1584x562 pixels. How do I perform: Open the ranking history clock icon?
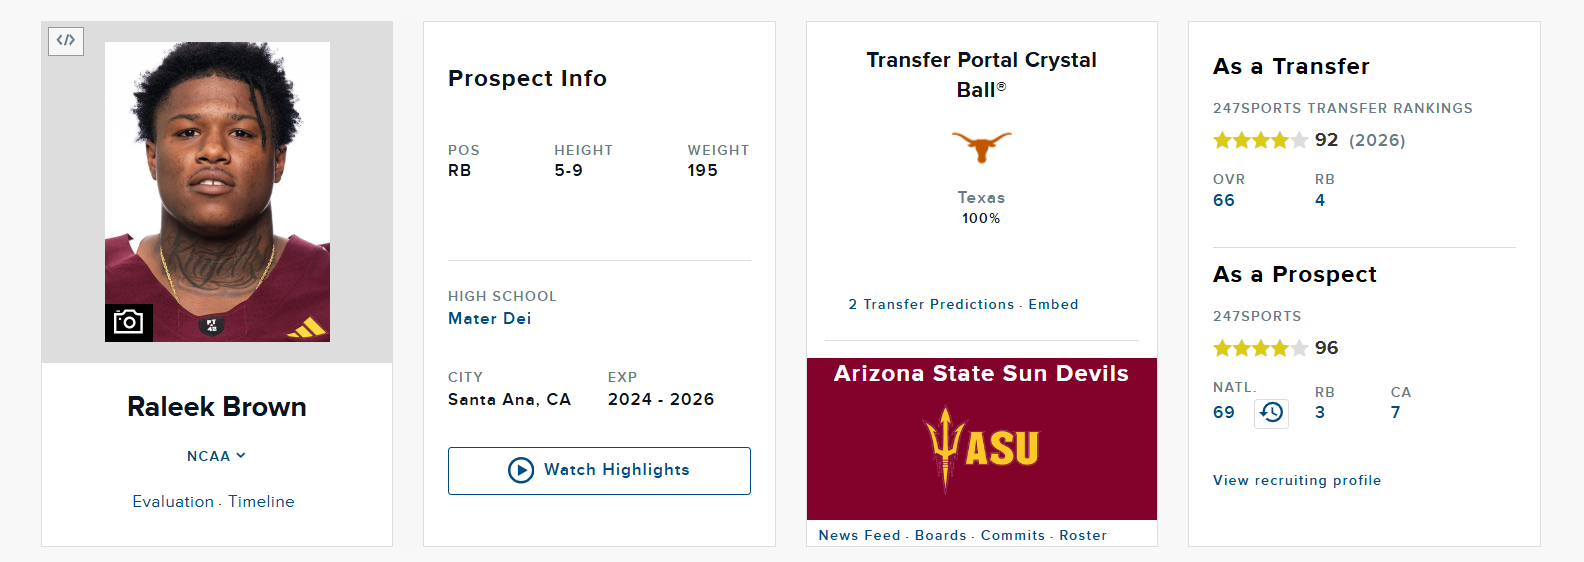pos(1271,413)
